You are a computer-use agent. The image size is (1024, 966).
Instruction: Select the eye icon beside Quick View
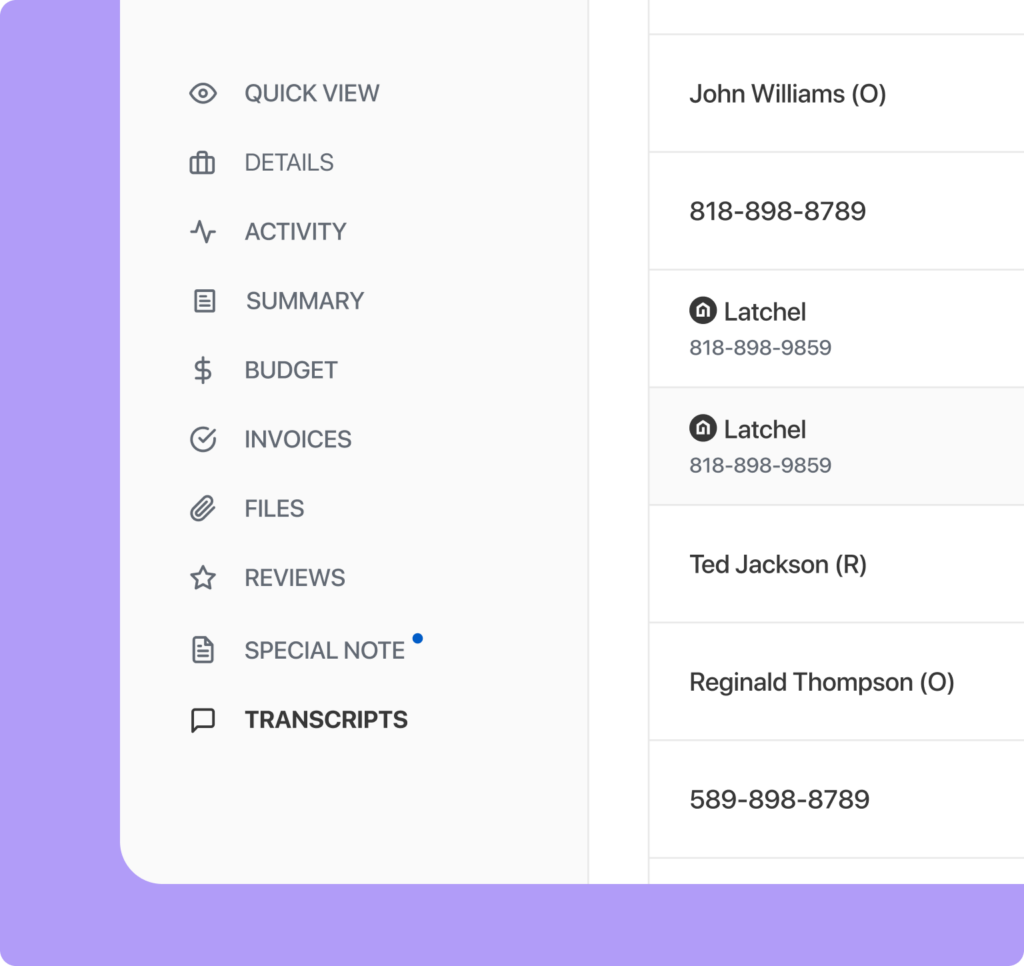(x=203, y=93)
